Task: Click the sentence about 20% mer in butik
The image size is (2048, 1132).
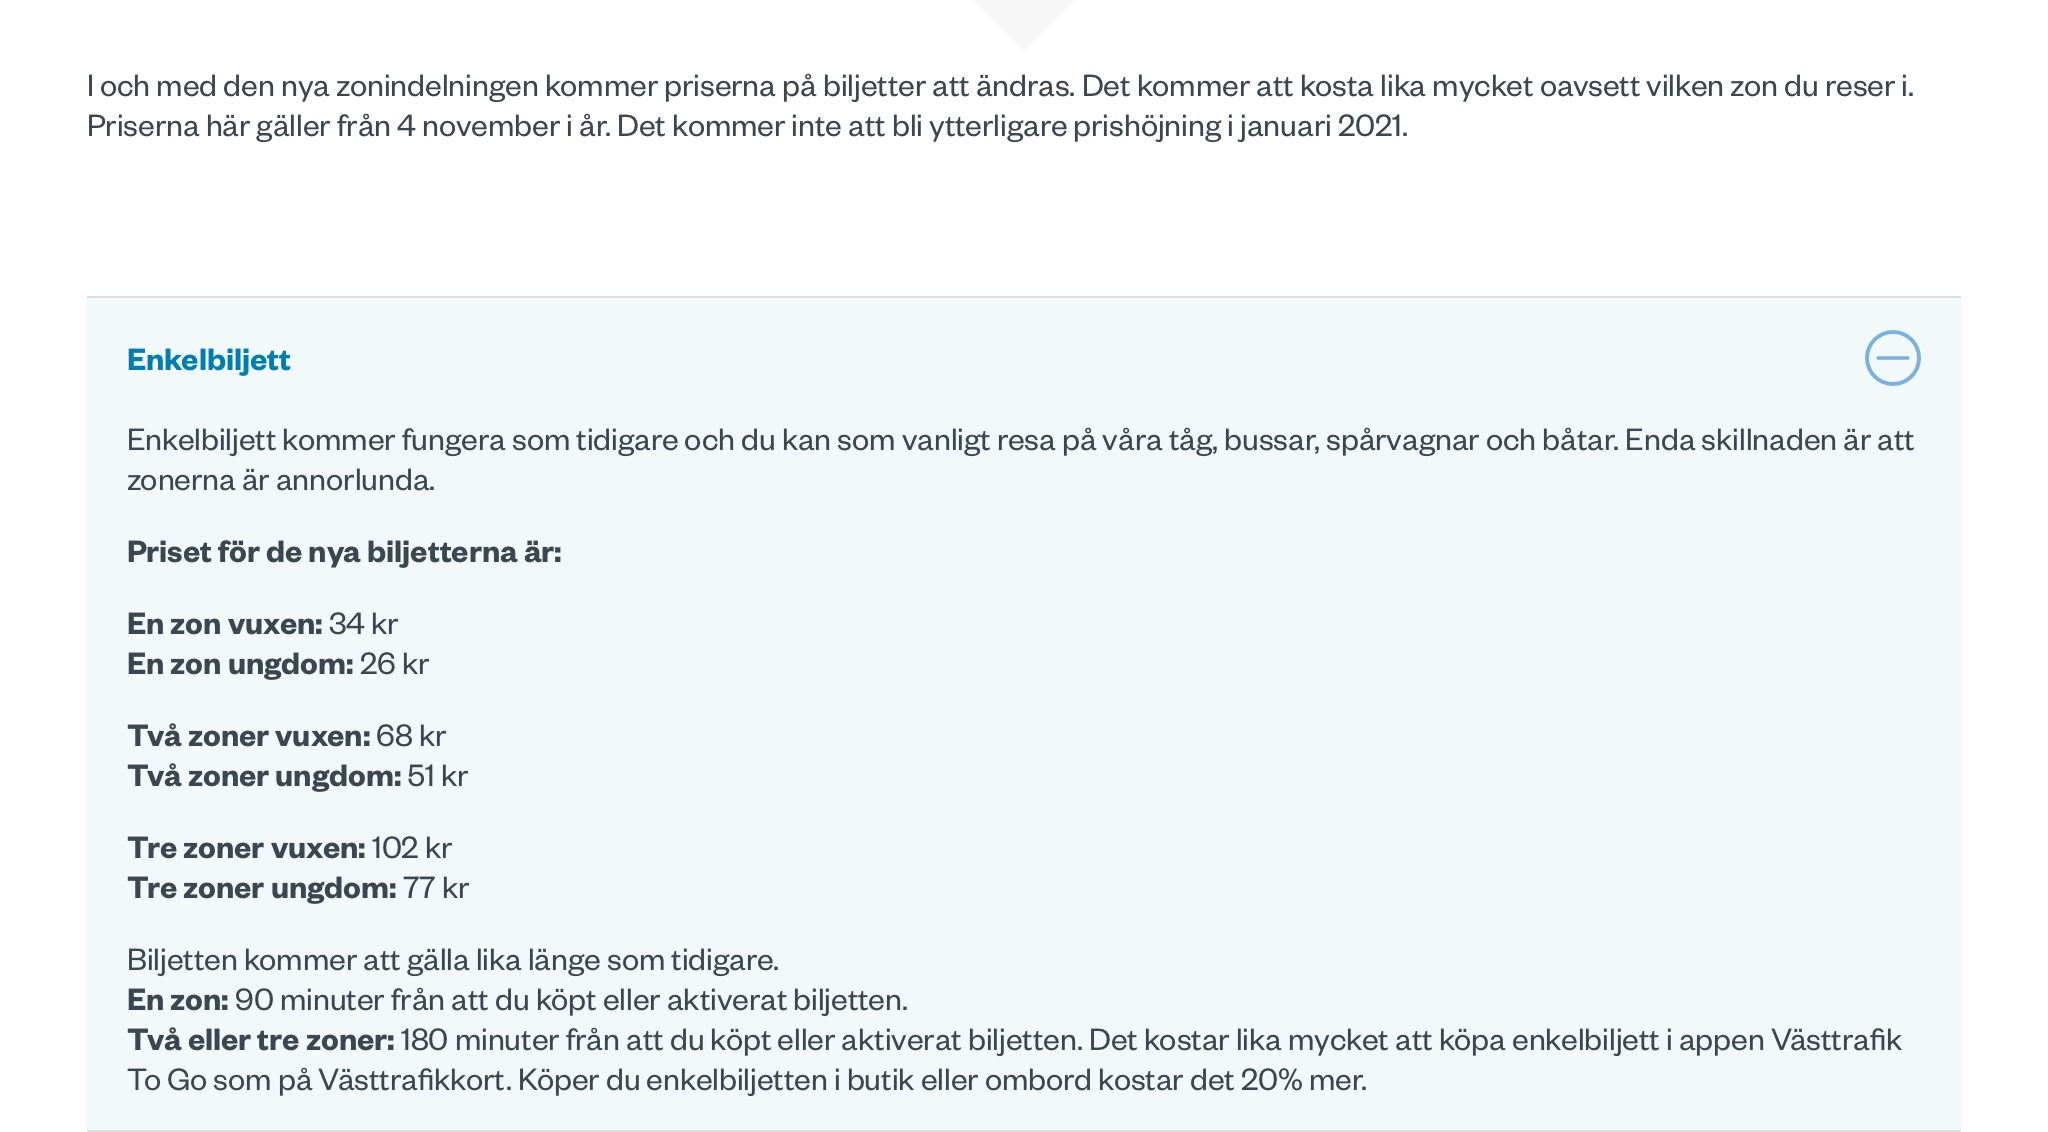Action: tap(940, 1080)
